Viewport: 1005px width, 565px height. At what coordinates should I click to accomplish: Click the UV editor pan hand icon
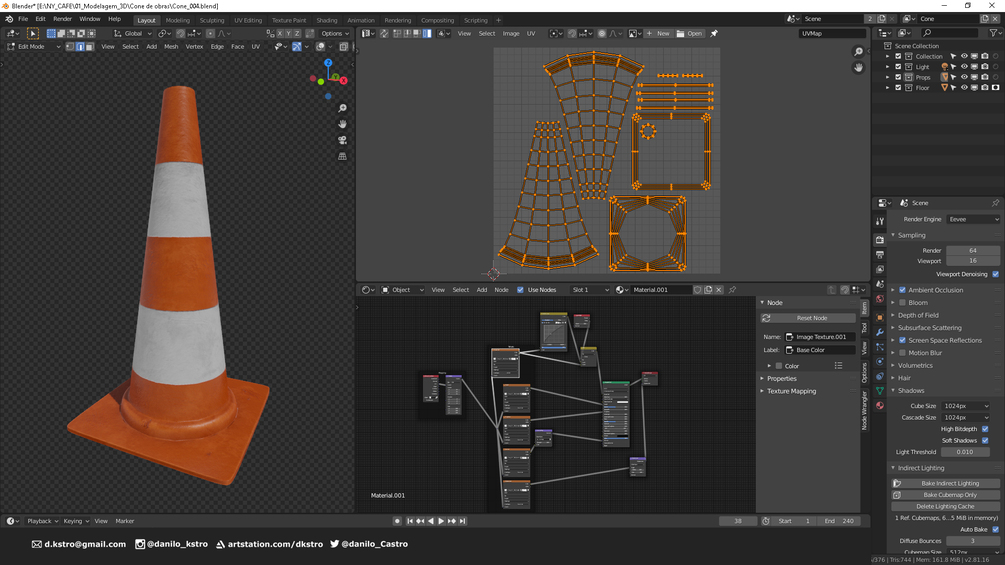[858, 67]
